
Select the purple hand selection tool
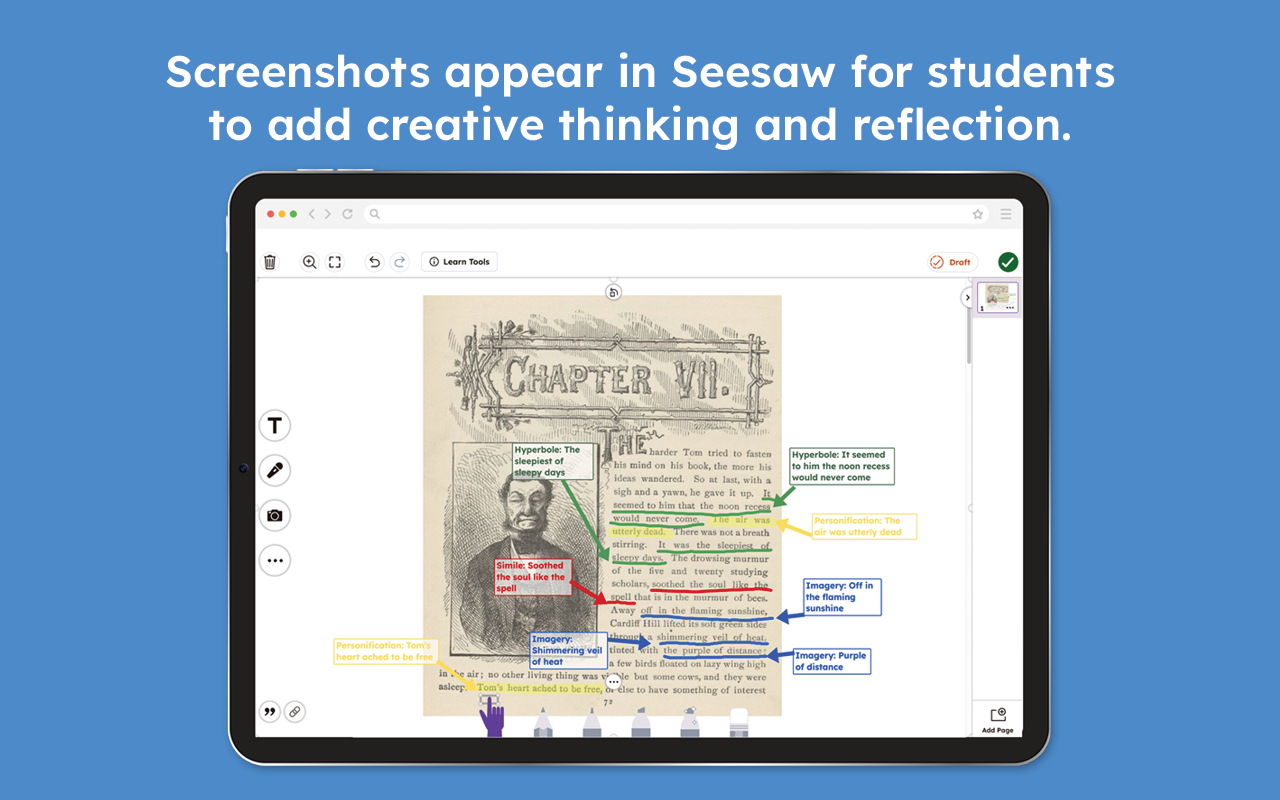pos(493,720)
